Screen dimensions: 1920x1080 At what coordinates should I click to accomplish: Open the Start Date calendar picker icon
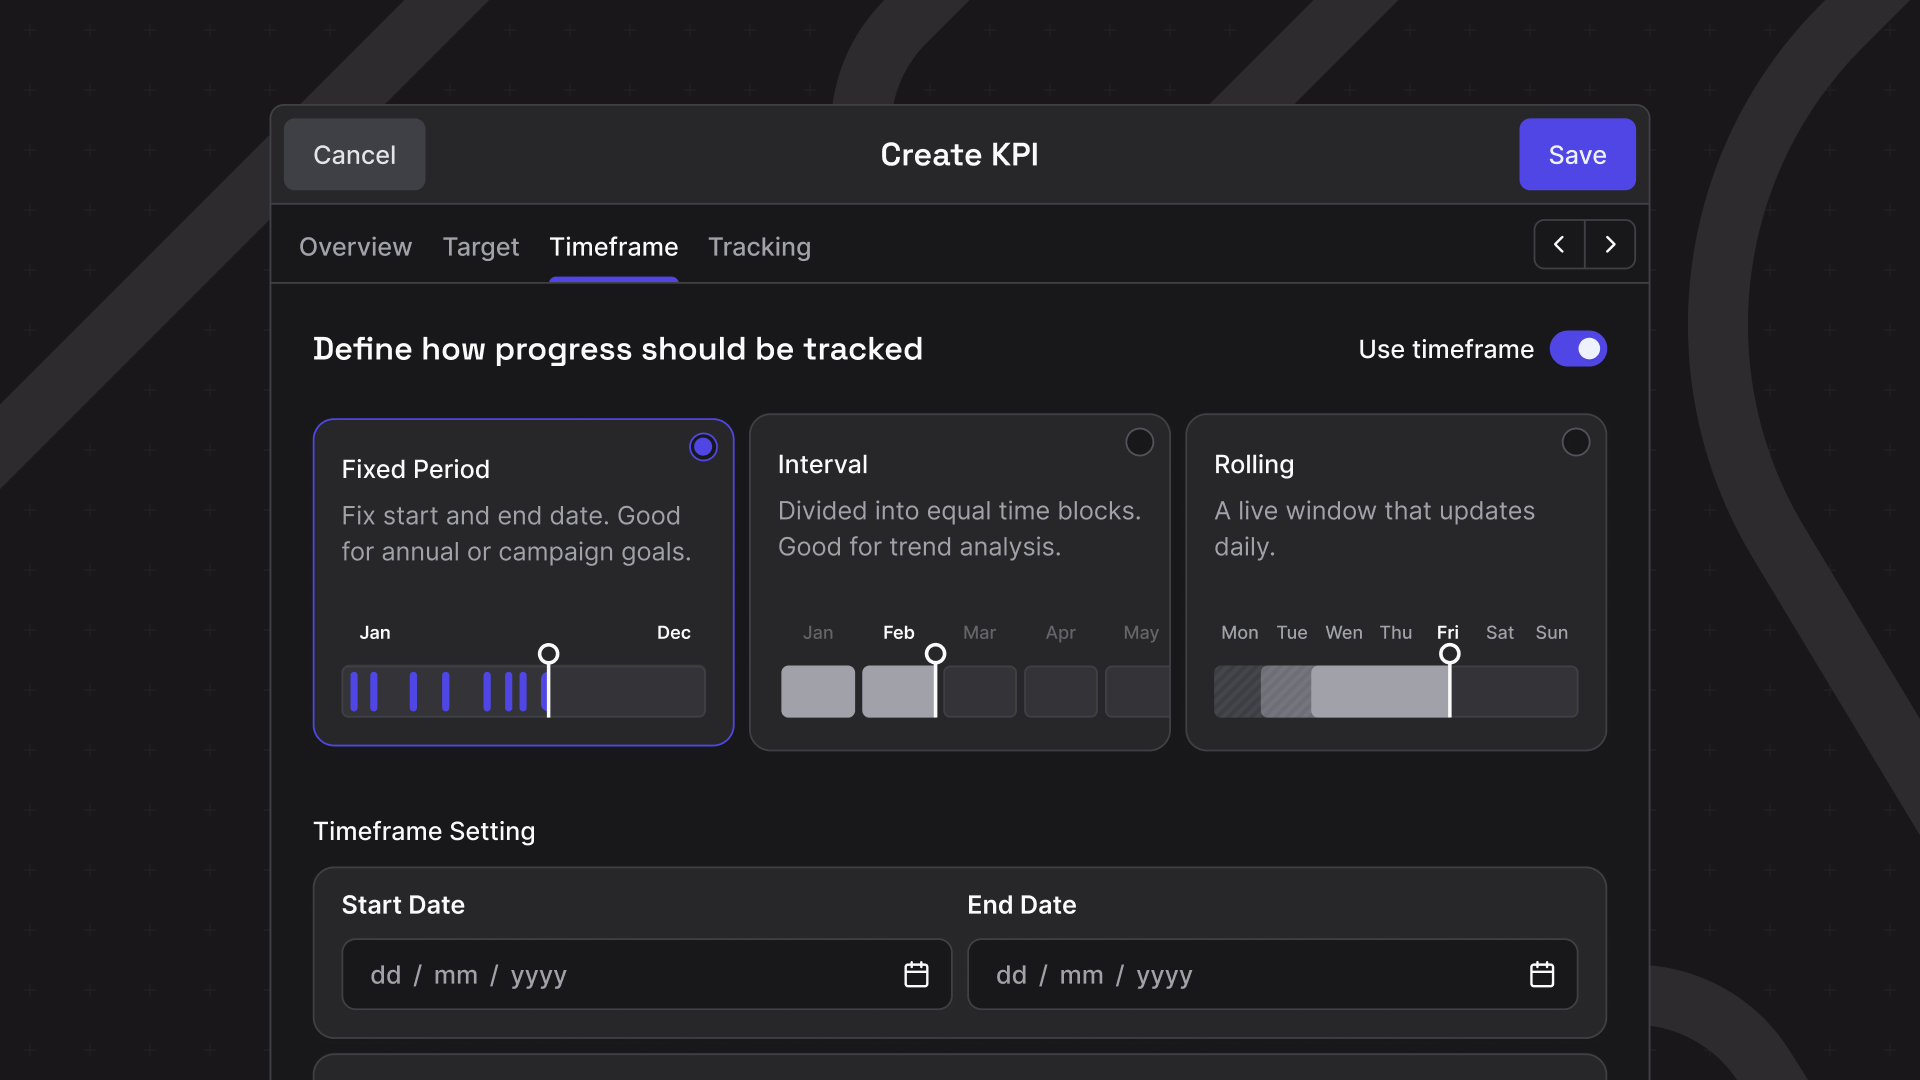916,974
